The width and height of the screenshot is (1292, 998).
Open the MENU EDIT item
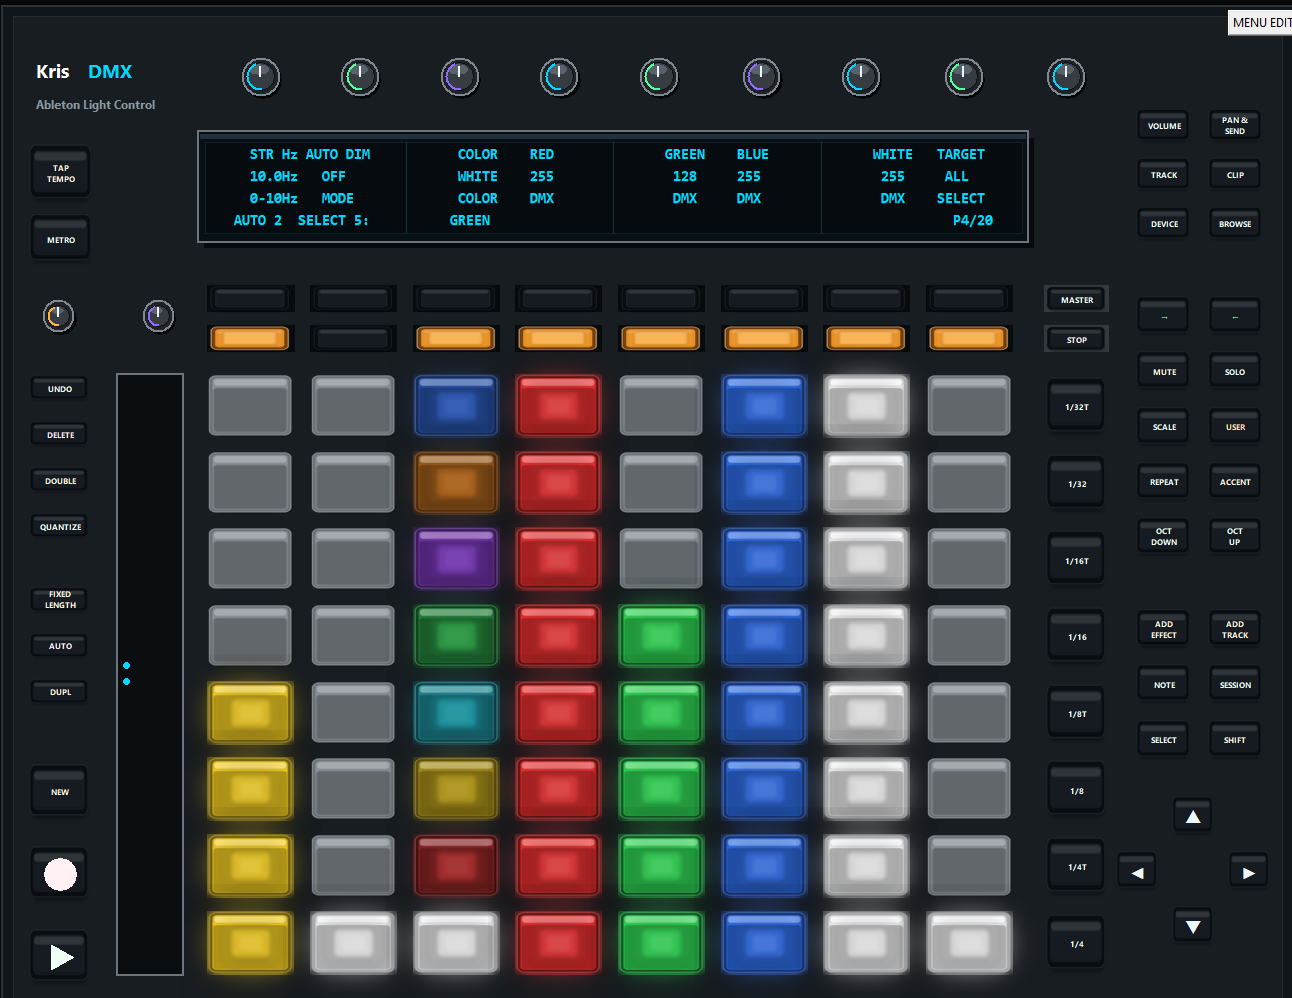(x=1260, y=22)
